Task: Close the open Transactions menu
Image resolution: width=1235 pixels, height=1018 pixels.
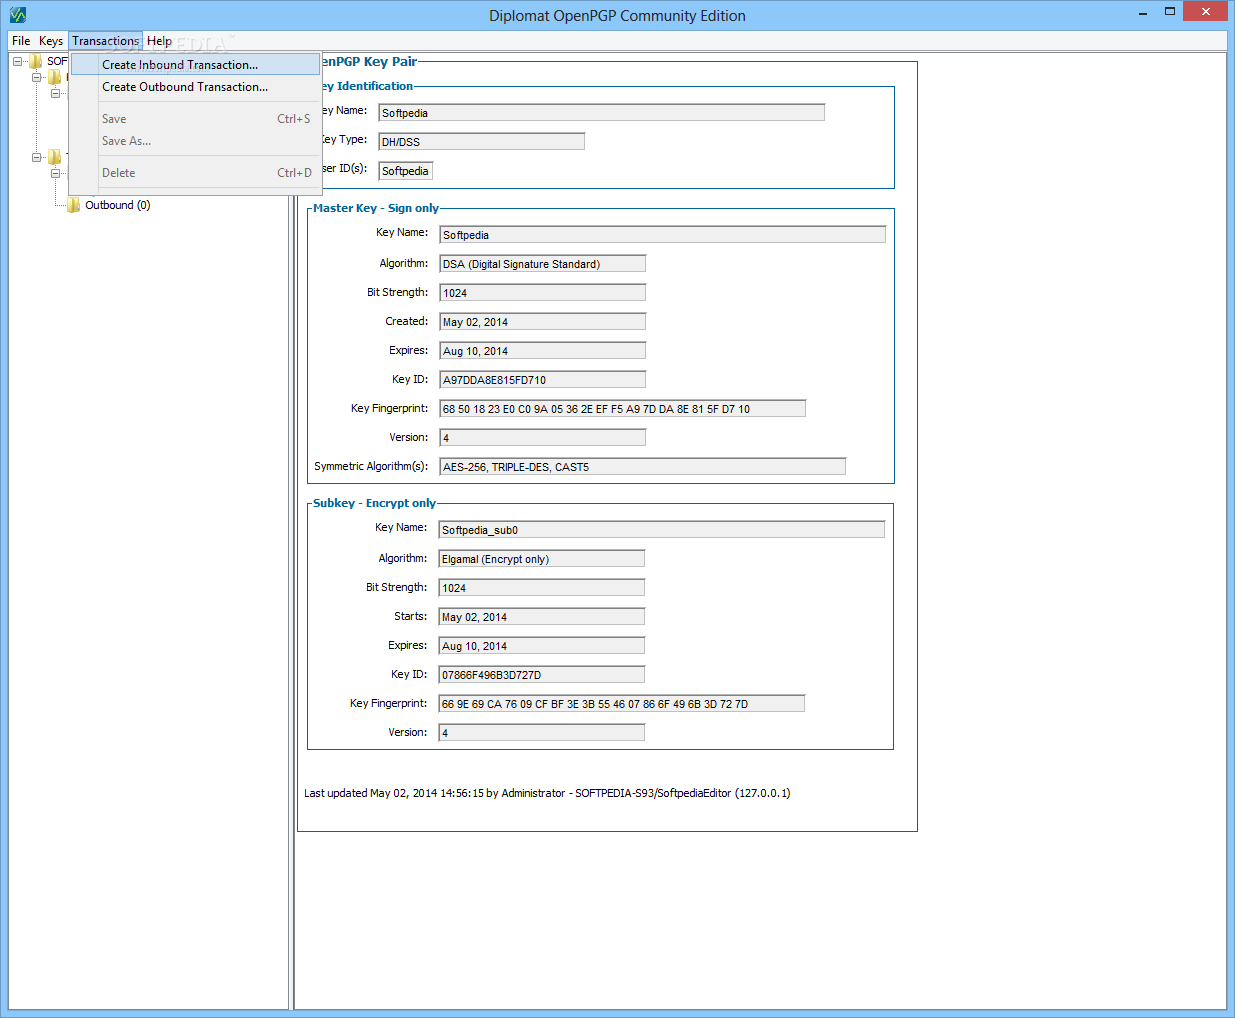Action: point(105,41)
